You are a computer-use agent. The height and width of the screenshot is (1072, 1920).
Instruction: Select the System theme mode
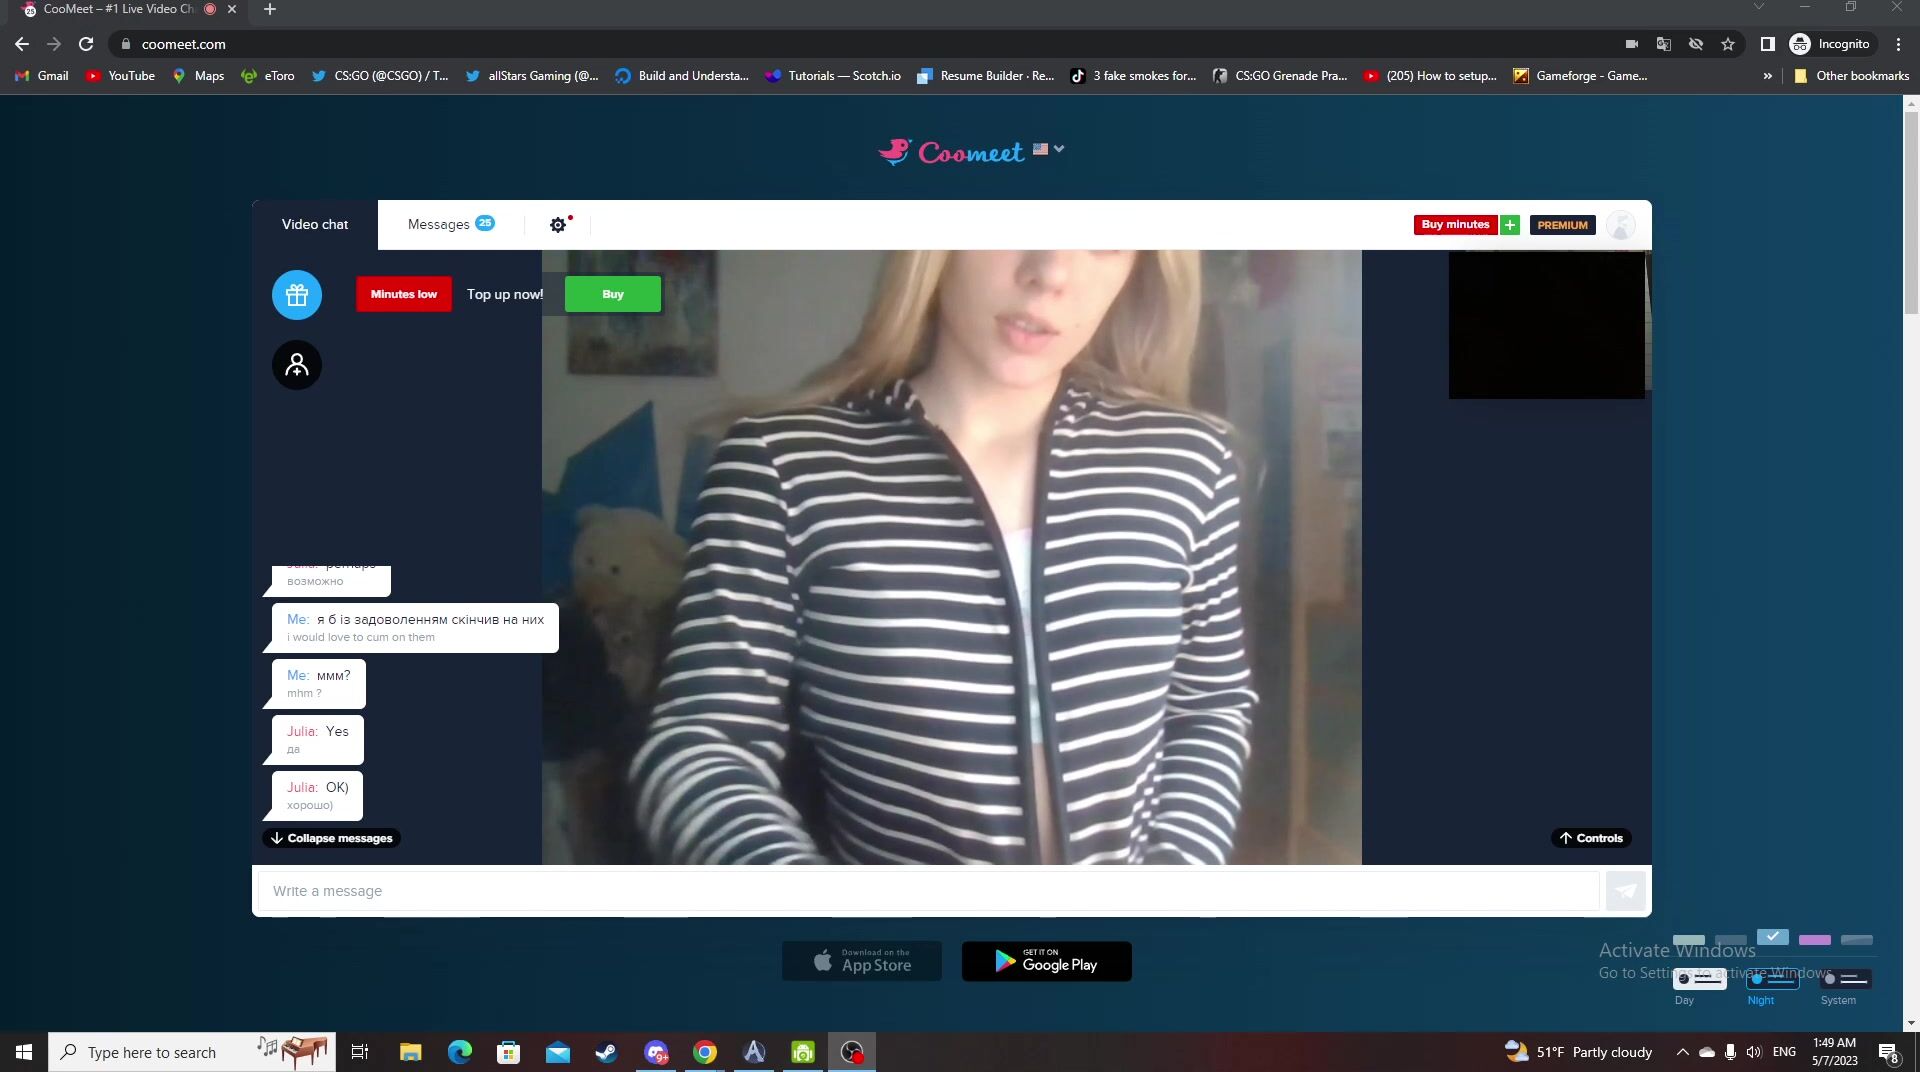pyautogui.click(x=1845, y=980)
